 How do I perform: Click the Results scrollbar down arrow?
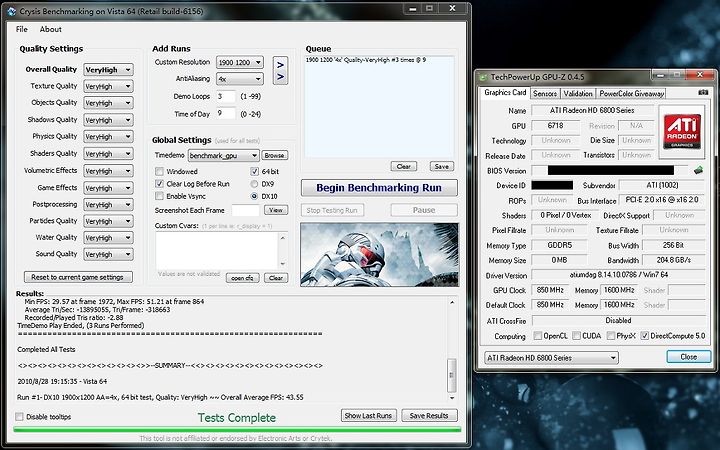click(x=452, y=398)
